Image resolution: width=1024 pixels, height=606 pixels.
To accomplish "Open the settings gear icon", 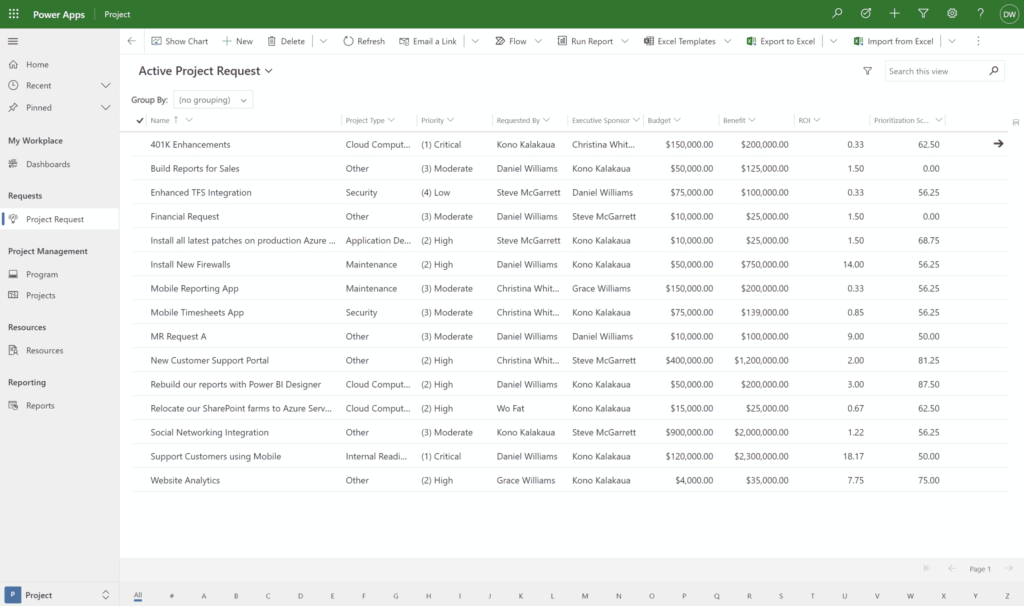I will [x=952, y=14].
